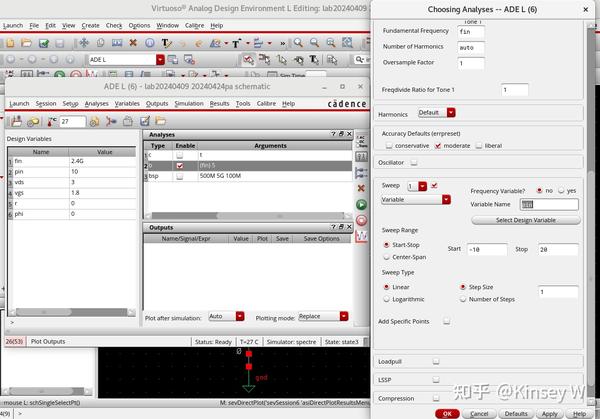Screen dimensions: 600x419
Task: Click the Zoom Out magnifier icon
Action: (x=314, y=43)
